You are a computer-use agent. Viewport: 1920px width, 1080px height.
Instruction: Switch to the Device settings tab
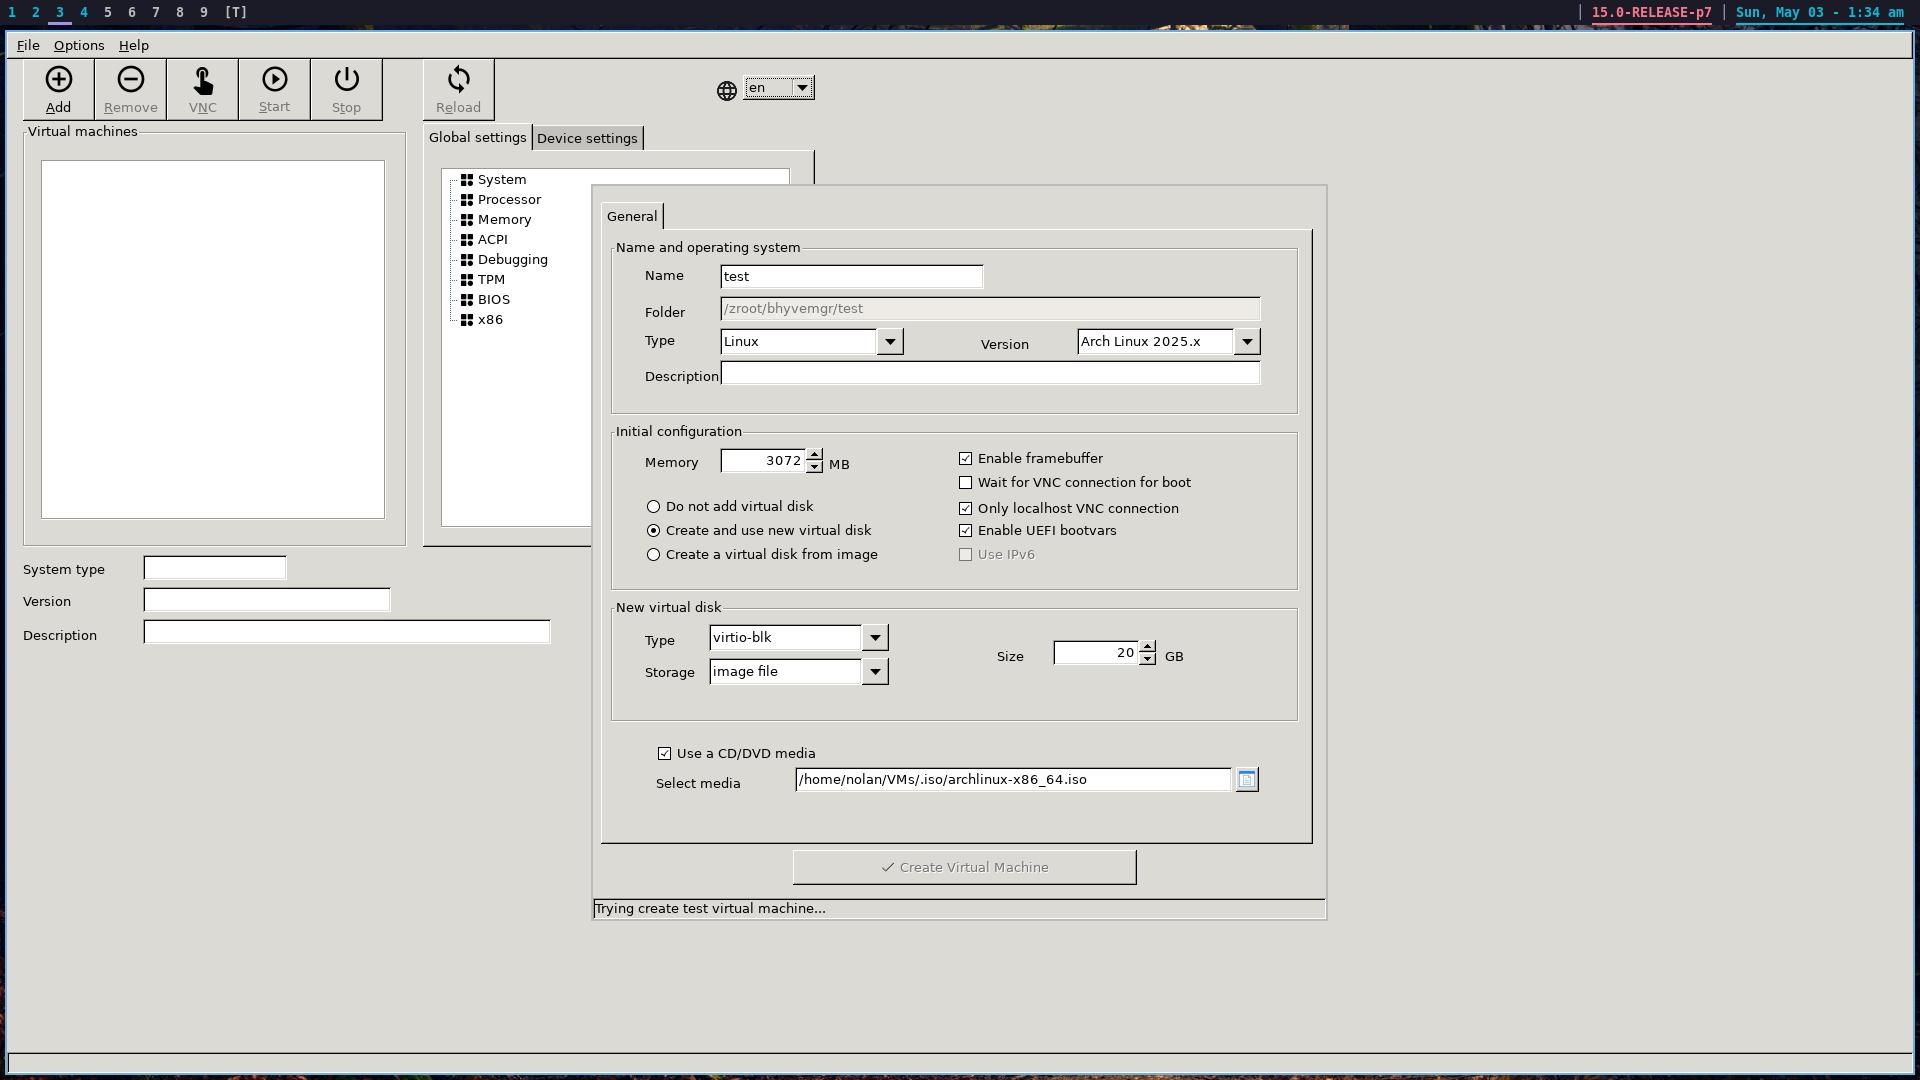pos(587,138)
